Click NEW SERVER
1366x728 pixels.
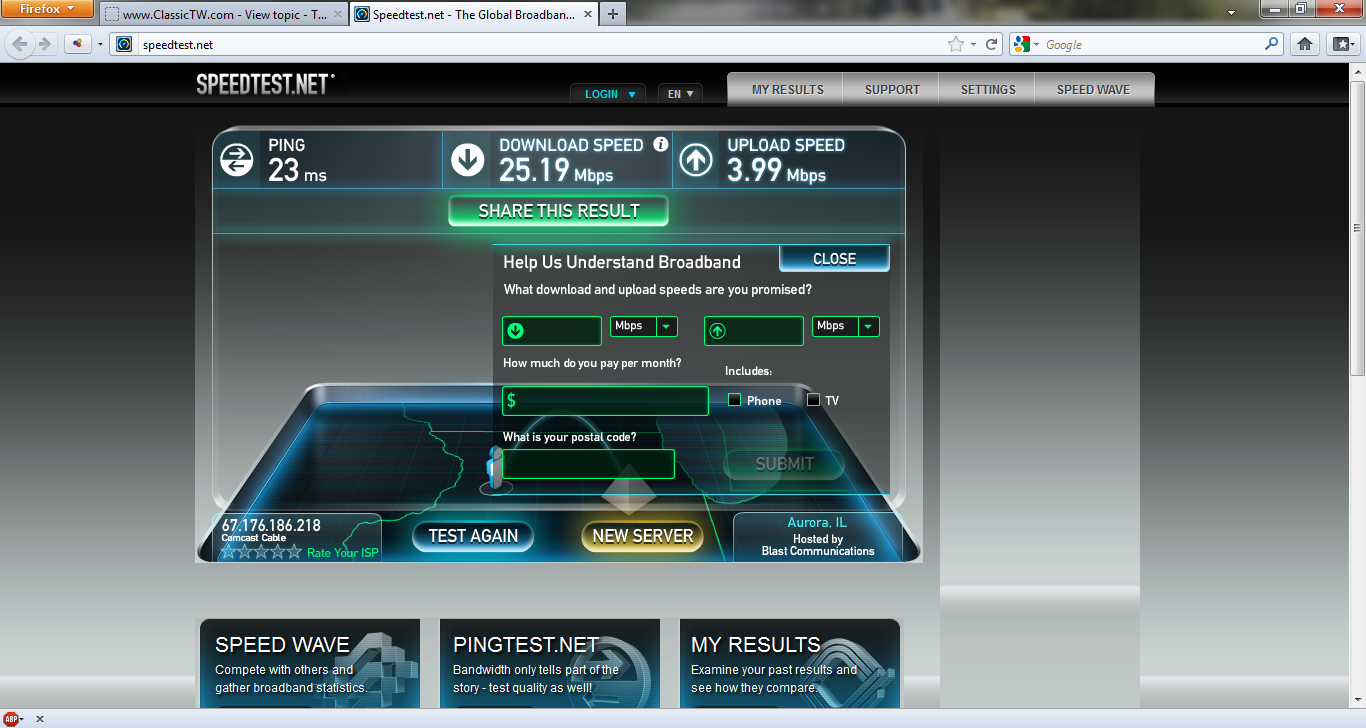(x=642, y=536)
